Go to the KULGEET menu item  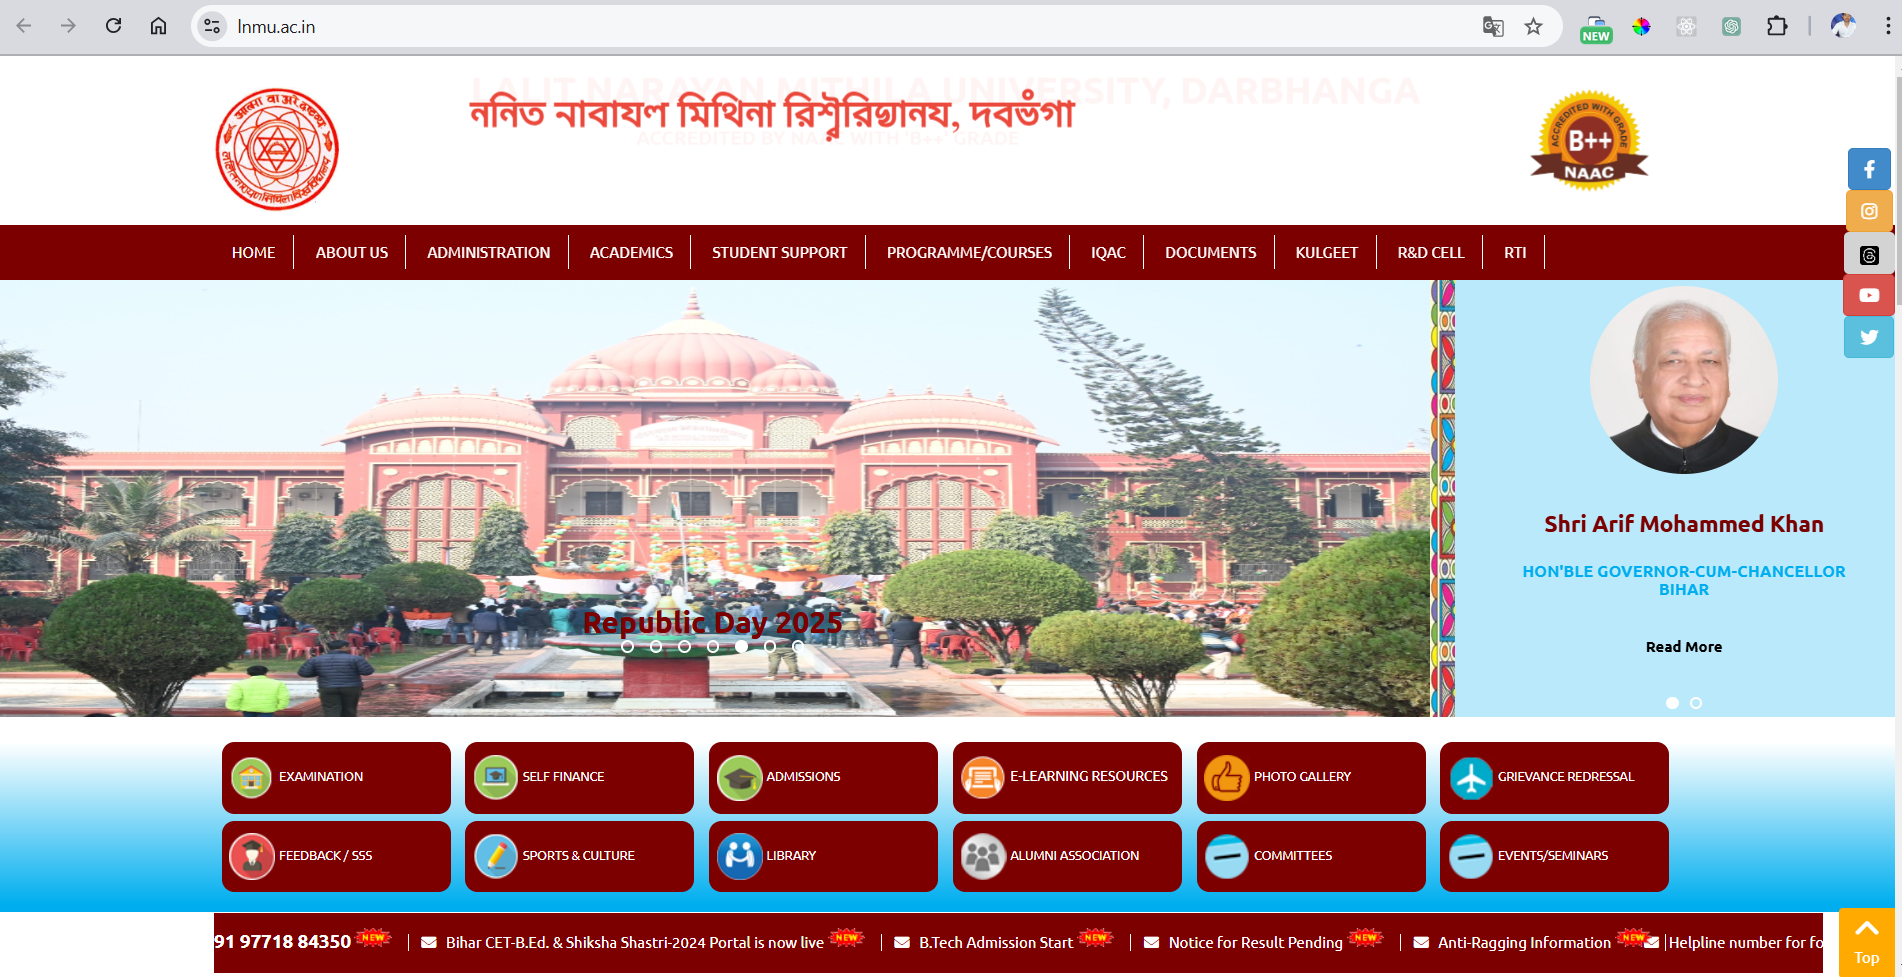point(1326,253)
